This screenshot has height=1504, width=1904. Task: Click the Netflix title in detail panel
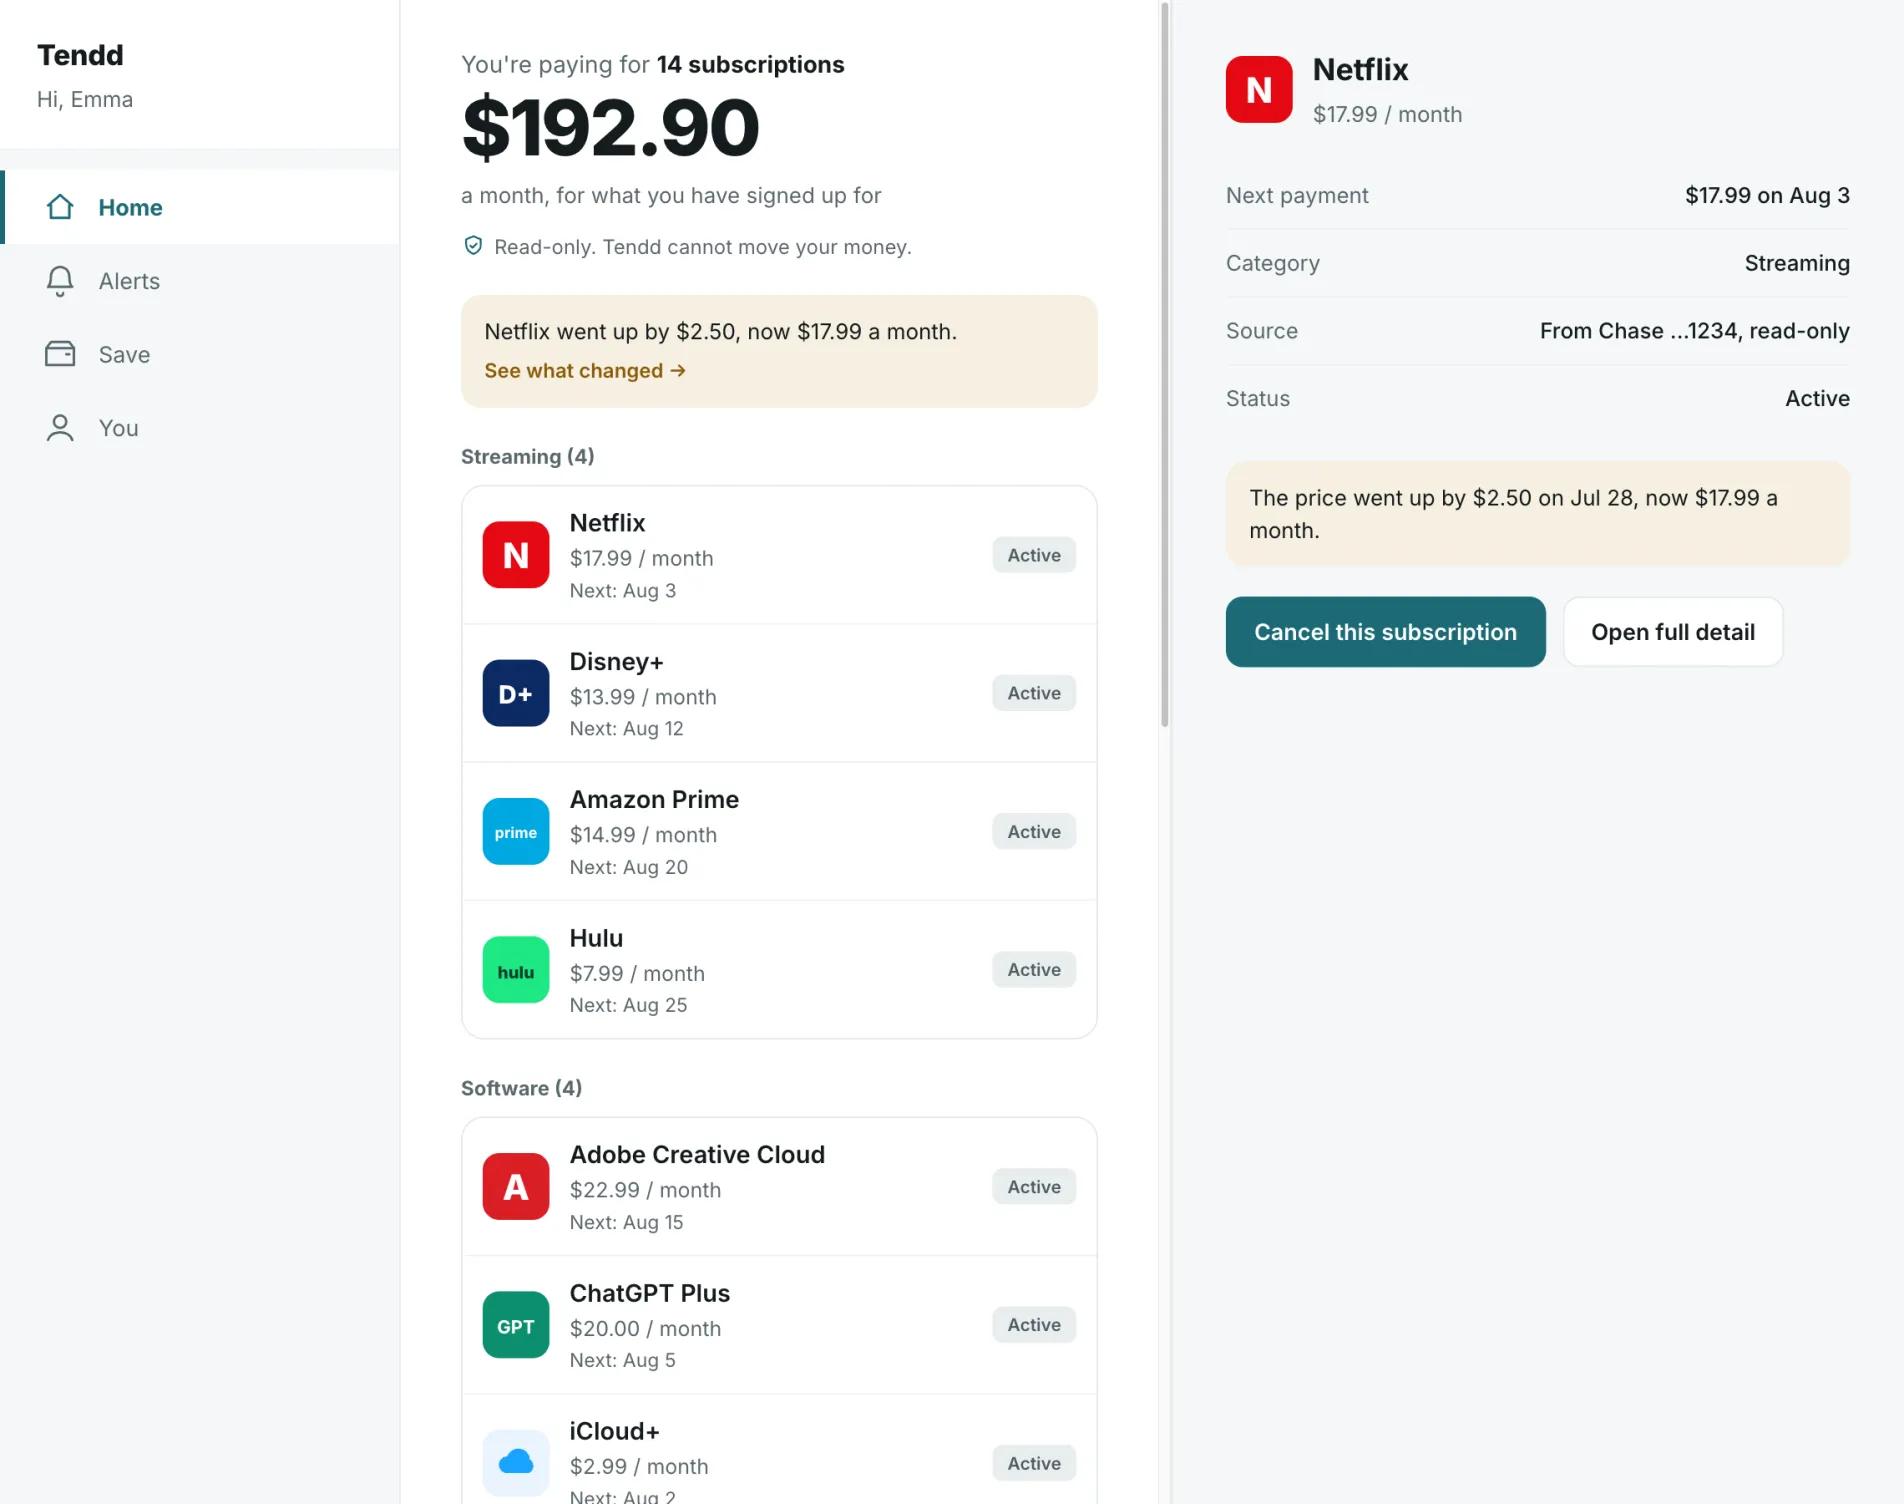(x=1360, y=70)
